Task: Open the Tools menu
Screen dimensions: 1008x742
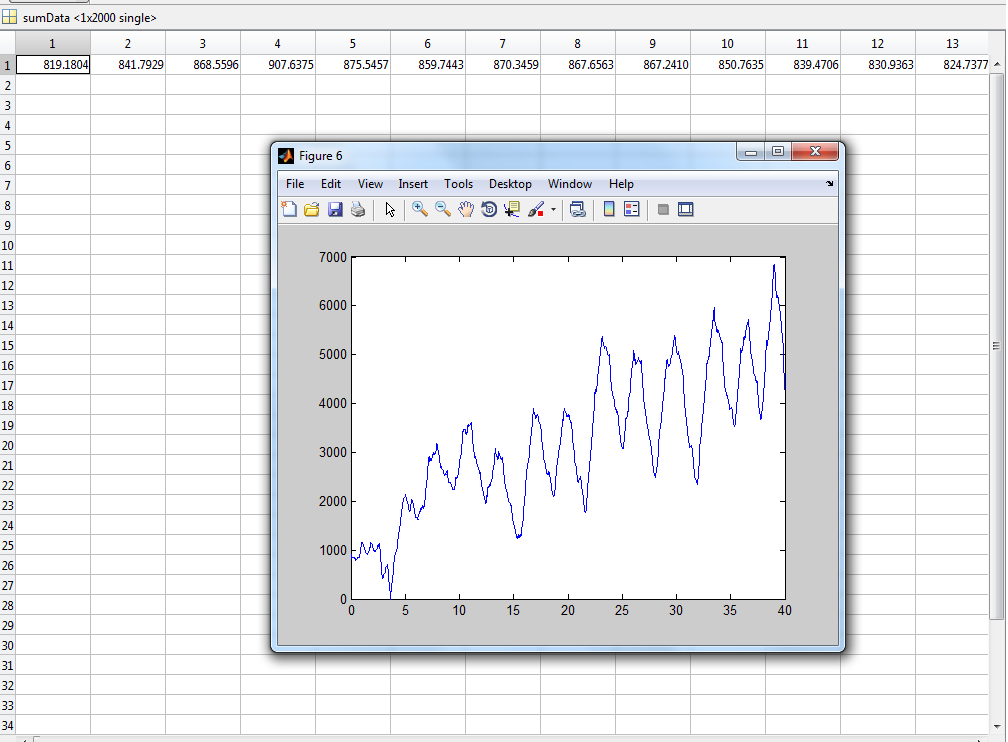Action: click(x=458, y=184)
